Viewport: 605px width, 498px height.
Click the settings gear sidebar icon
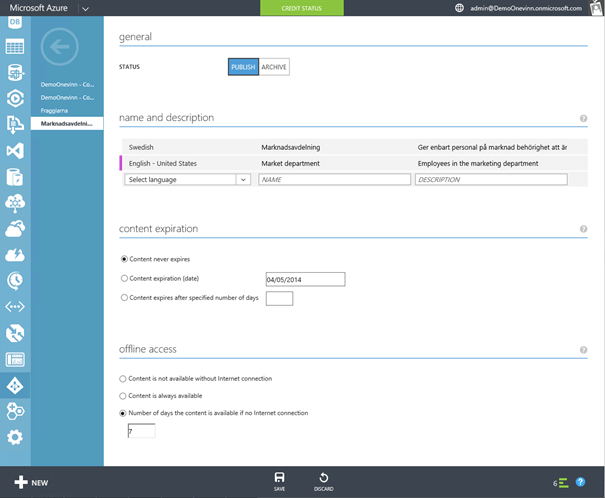(x=15, y=437)
